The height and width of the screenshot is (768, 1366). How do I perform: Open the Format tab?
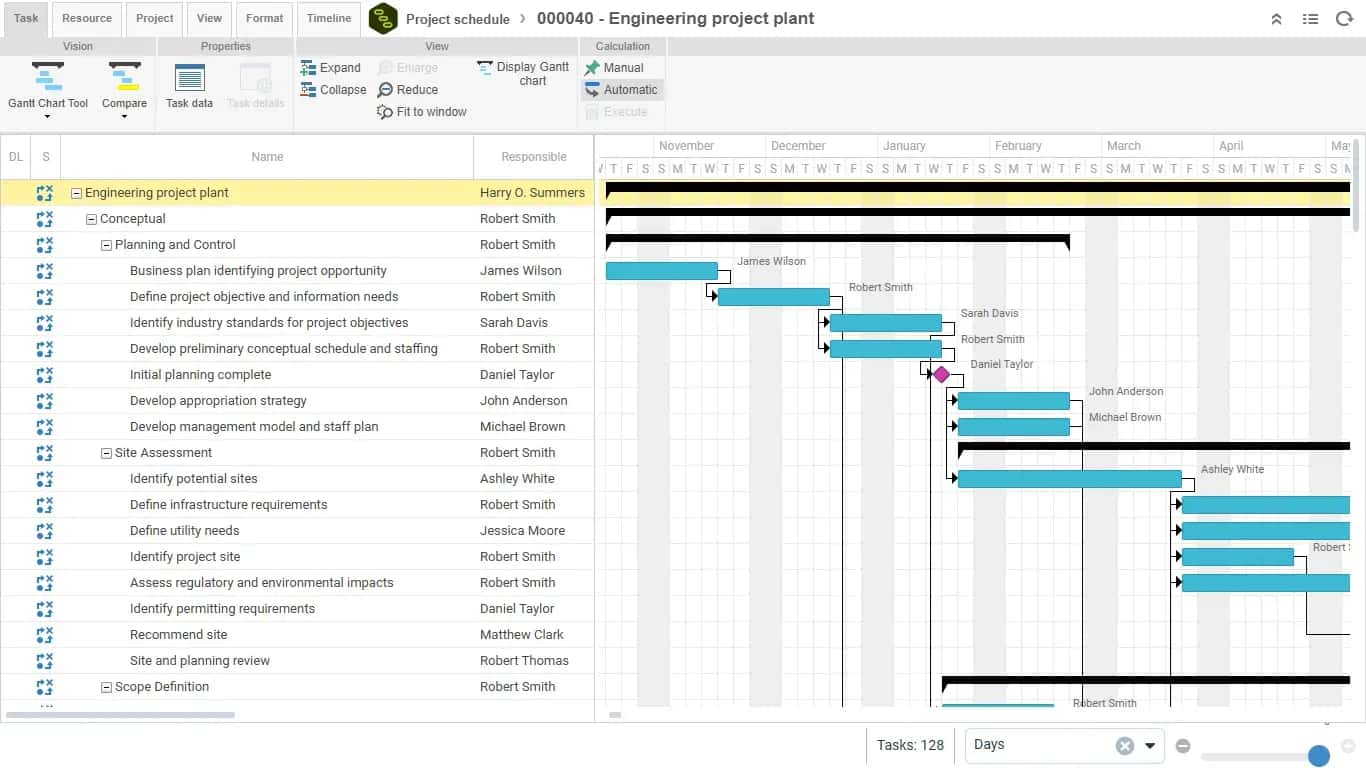(x=265, y=19)
